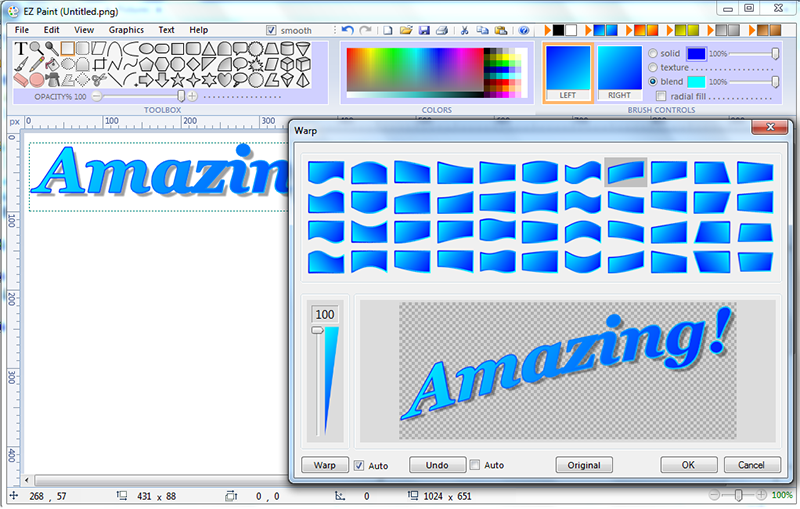Screen dimensions: 800x509
Task: Click the undo arrow in the toolbar
Action: [x=347, y=30]
